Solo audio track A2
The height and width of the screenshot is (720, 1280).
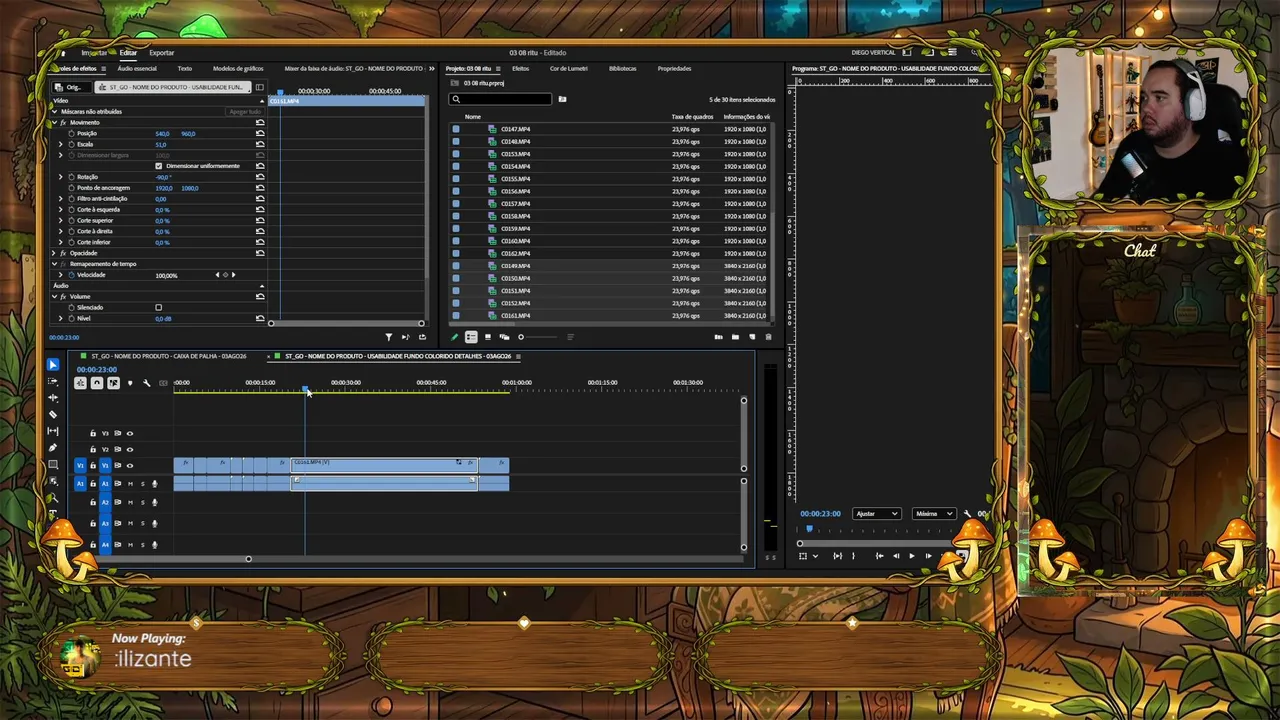[x=142, y=502]
